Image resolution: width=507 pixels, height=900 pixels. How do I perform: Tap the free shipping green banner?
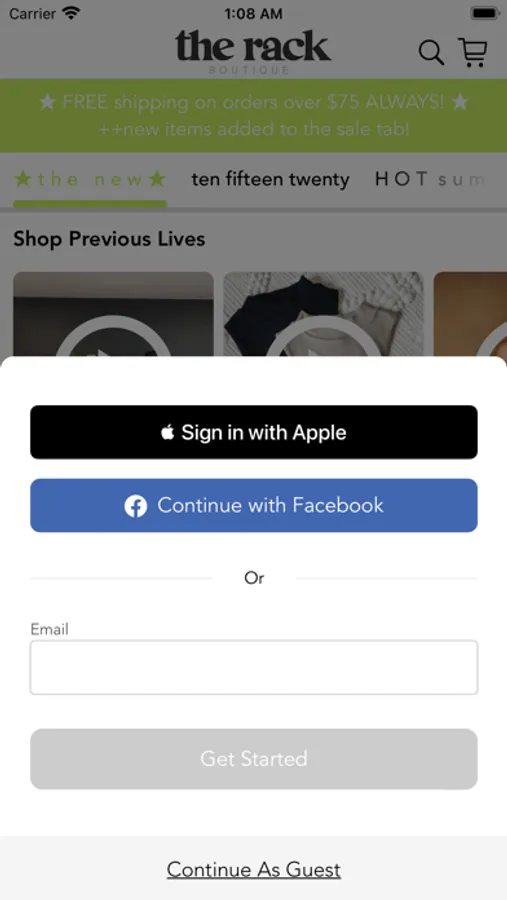click(x=253, y=116)
